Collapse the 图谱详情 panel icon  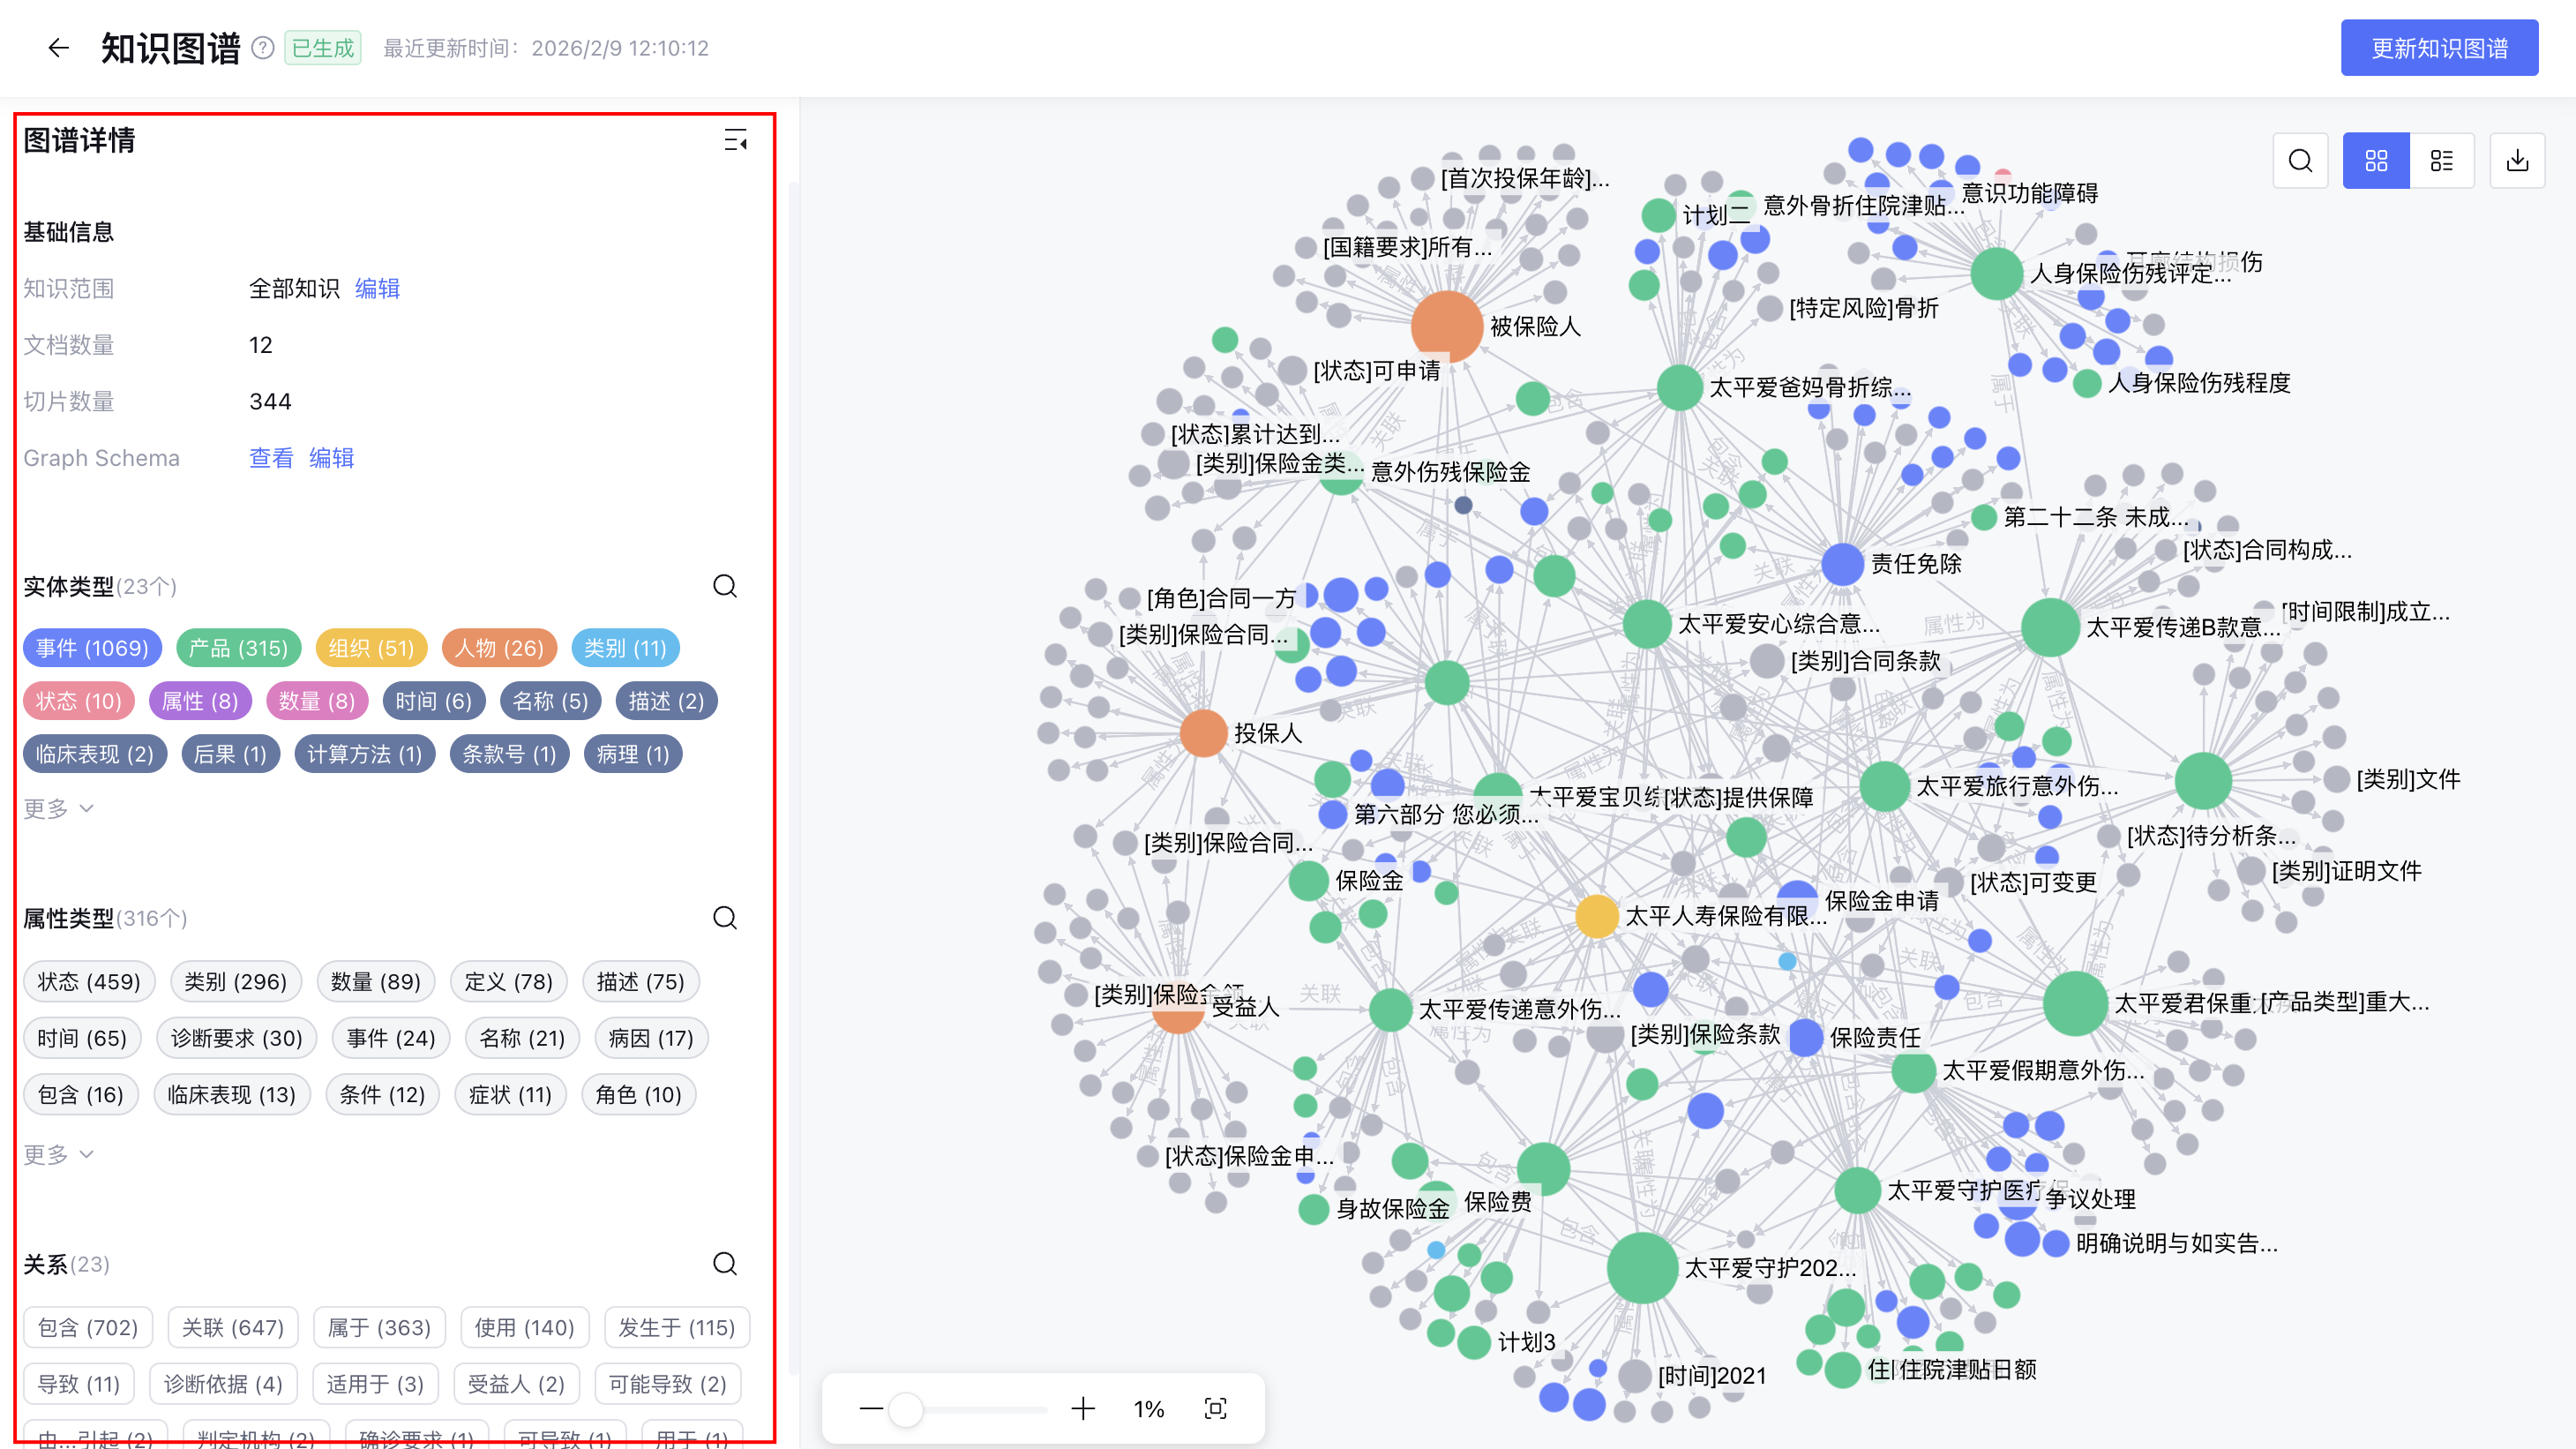[x=736, y=141]
